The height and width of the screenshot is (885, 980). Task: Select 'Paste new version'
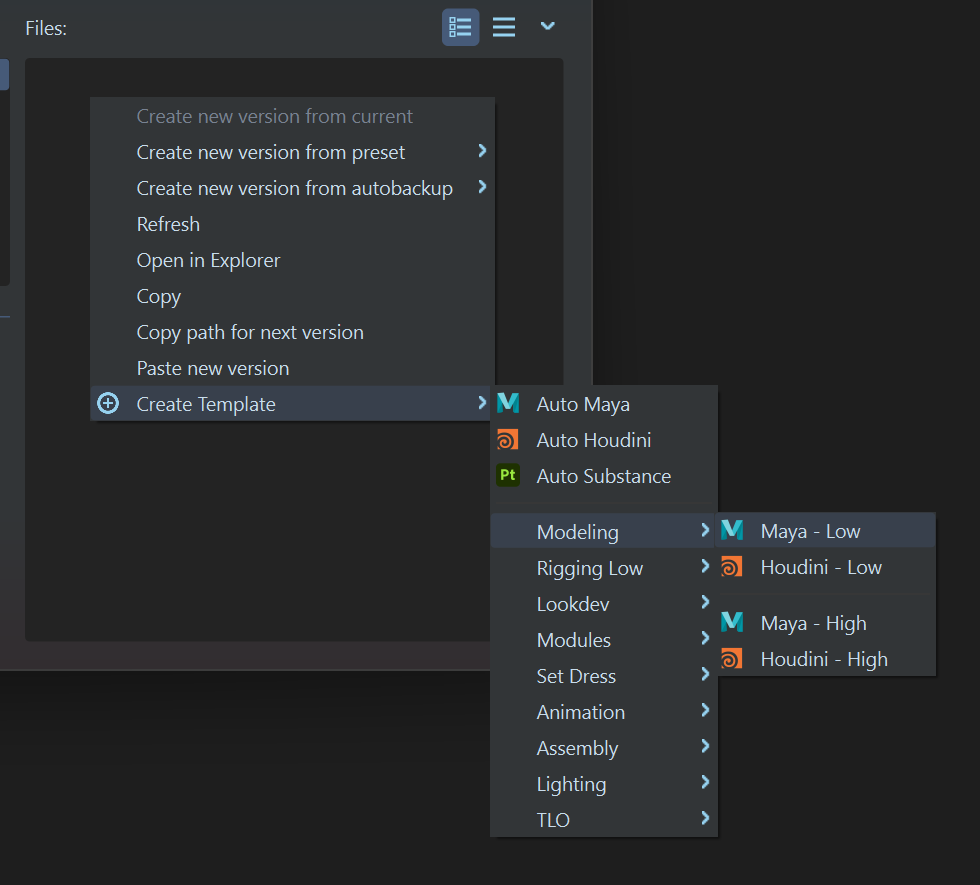[x=292, y=368]
